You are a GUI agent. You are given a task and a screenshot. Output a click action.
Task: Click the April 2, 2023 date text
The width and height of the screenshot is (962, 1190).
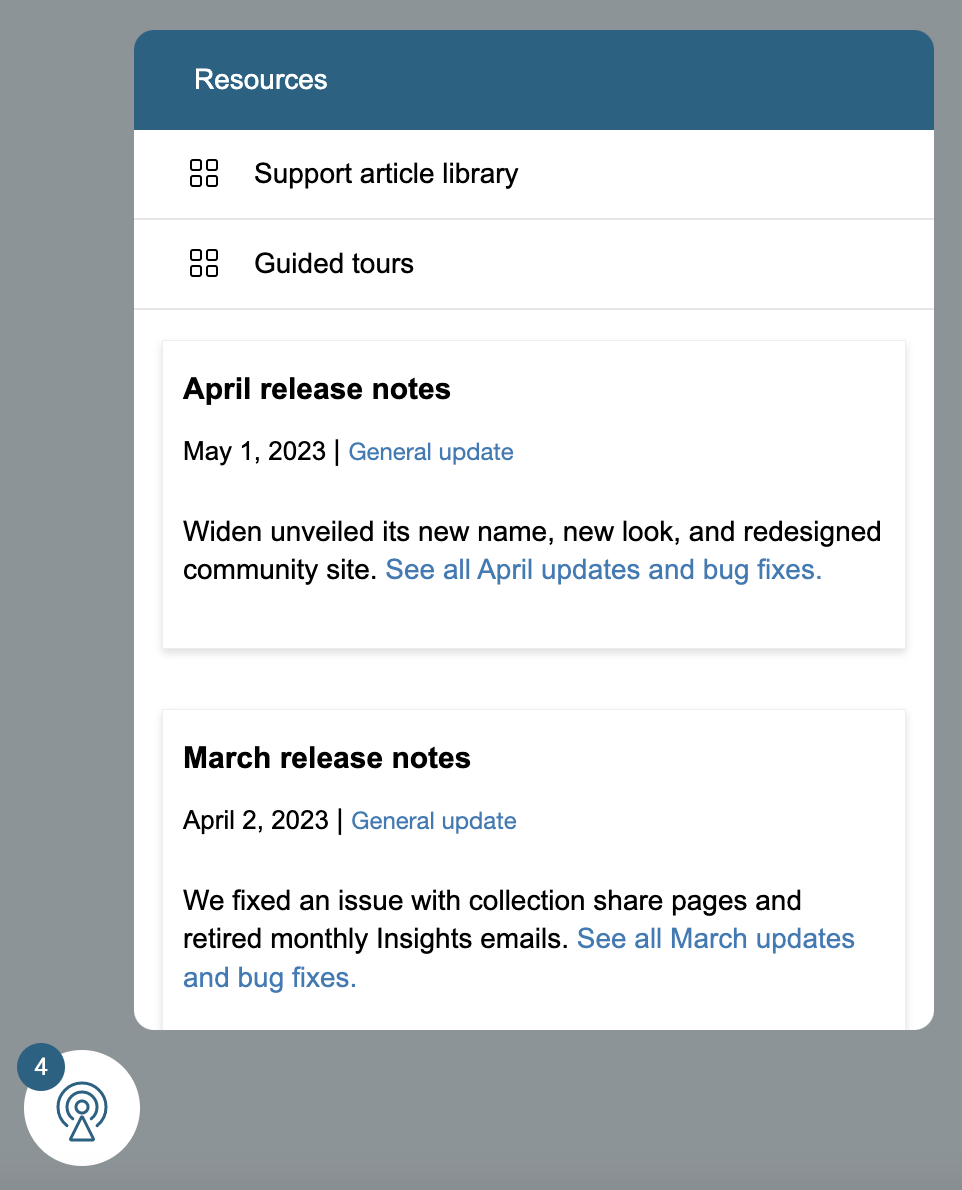coord(256,820)
